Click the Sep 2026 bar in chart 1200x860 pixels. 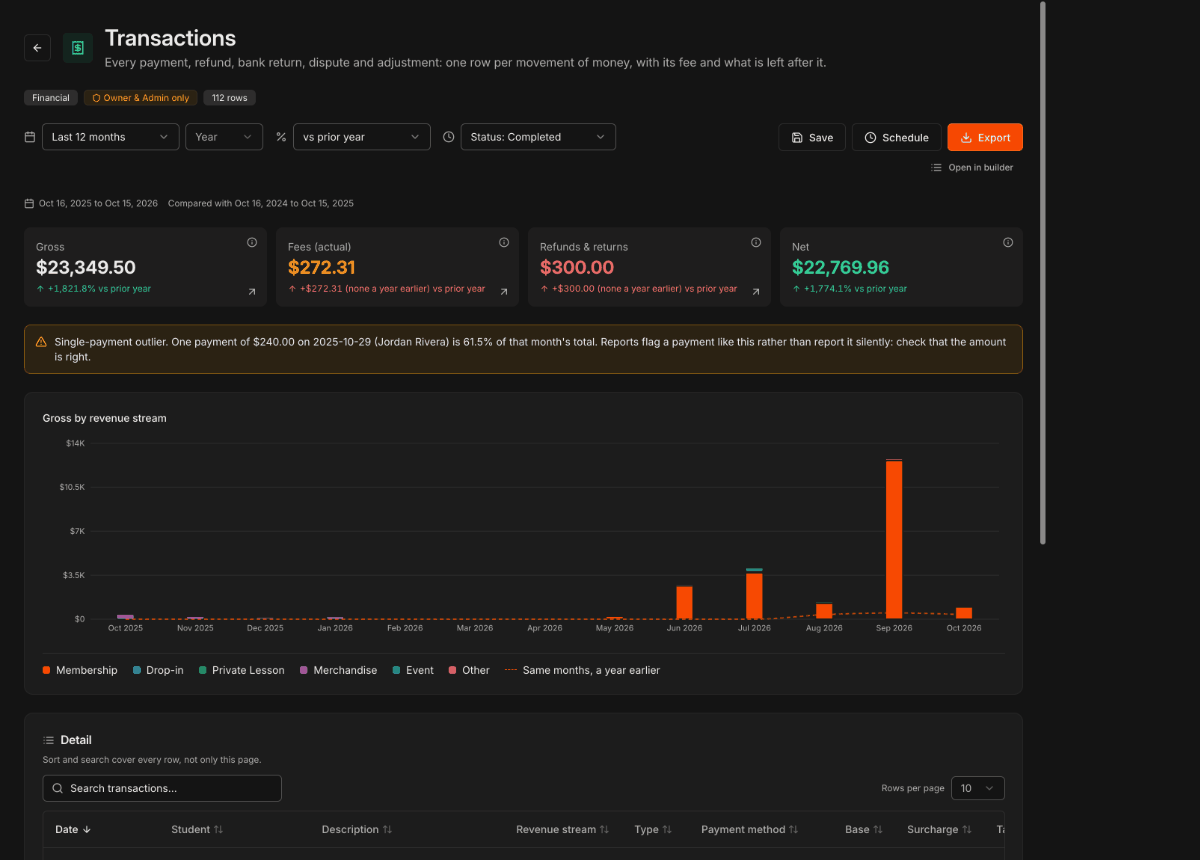(894, 538)
